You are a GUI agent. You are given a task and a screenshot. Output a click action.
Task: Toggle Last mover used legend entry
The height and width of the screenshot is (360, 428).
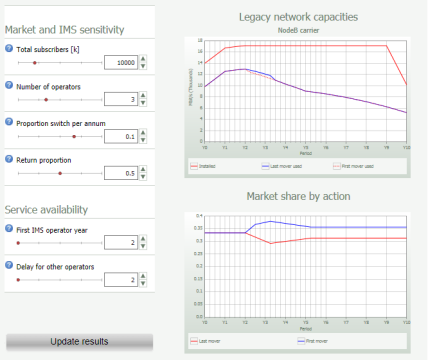coord(282,166)
